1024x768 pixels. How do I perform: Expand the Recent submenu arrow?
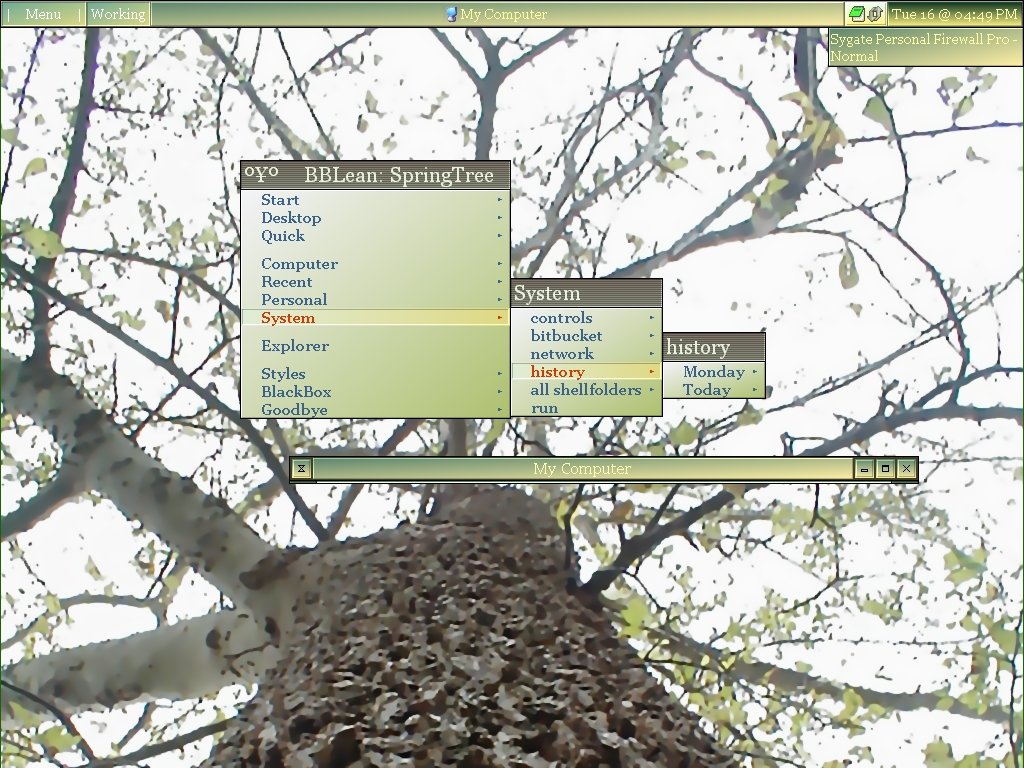[500, 282]
